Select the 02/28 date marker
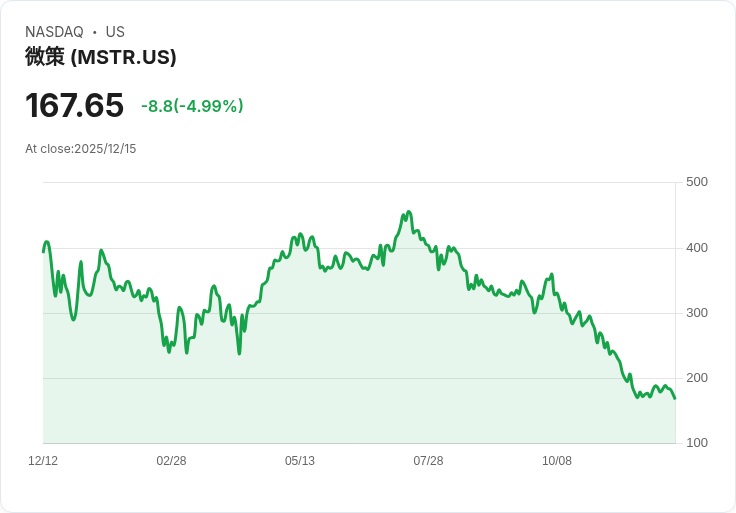Image resolution: width=736 pixels, height=513 pixels. click(x=171, y=461)
